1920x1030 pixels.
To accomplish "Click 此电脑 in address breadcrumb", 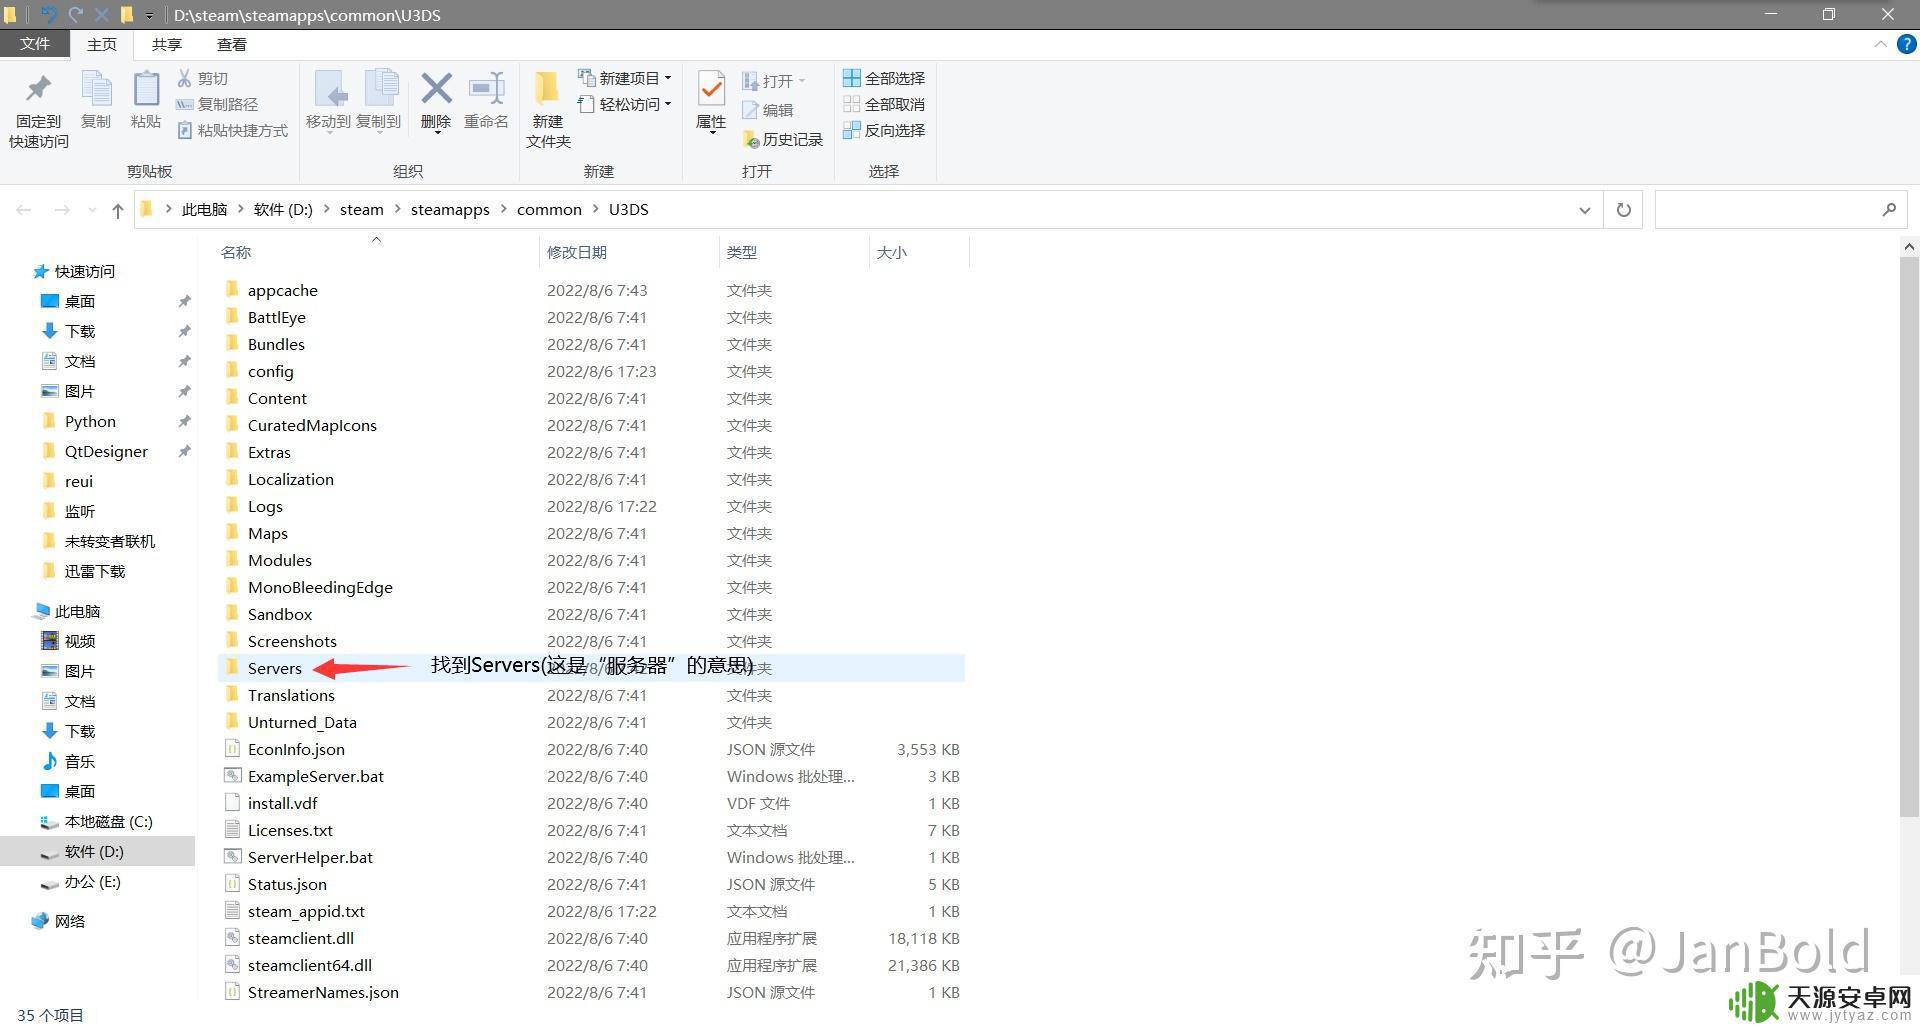I will point(204,210).
